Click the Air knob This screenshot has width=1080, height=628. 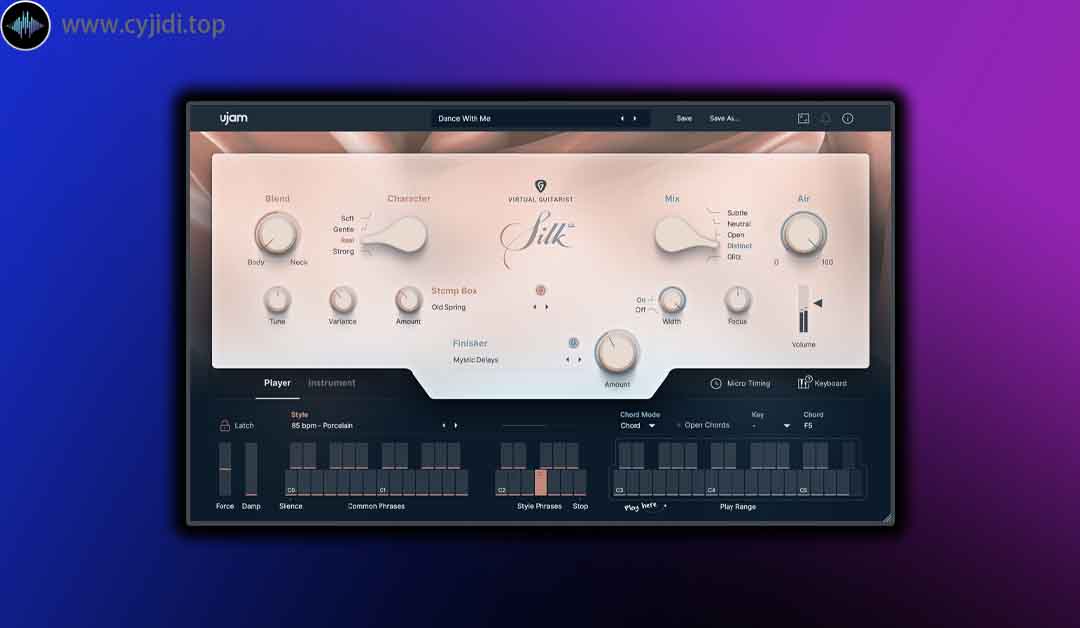(x=803, y=233)
